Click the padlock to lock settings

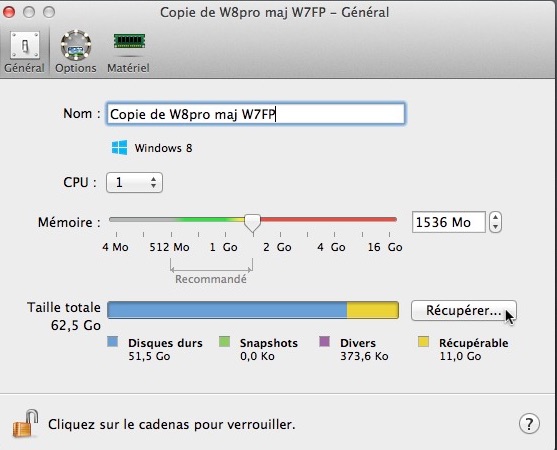click(25, 424)
